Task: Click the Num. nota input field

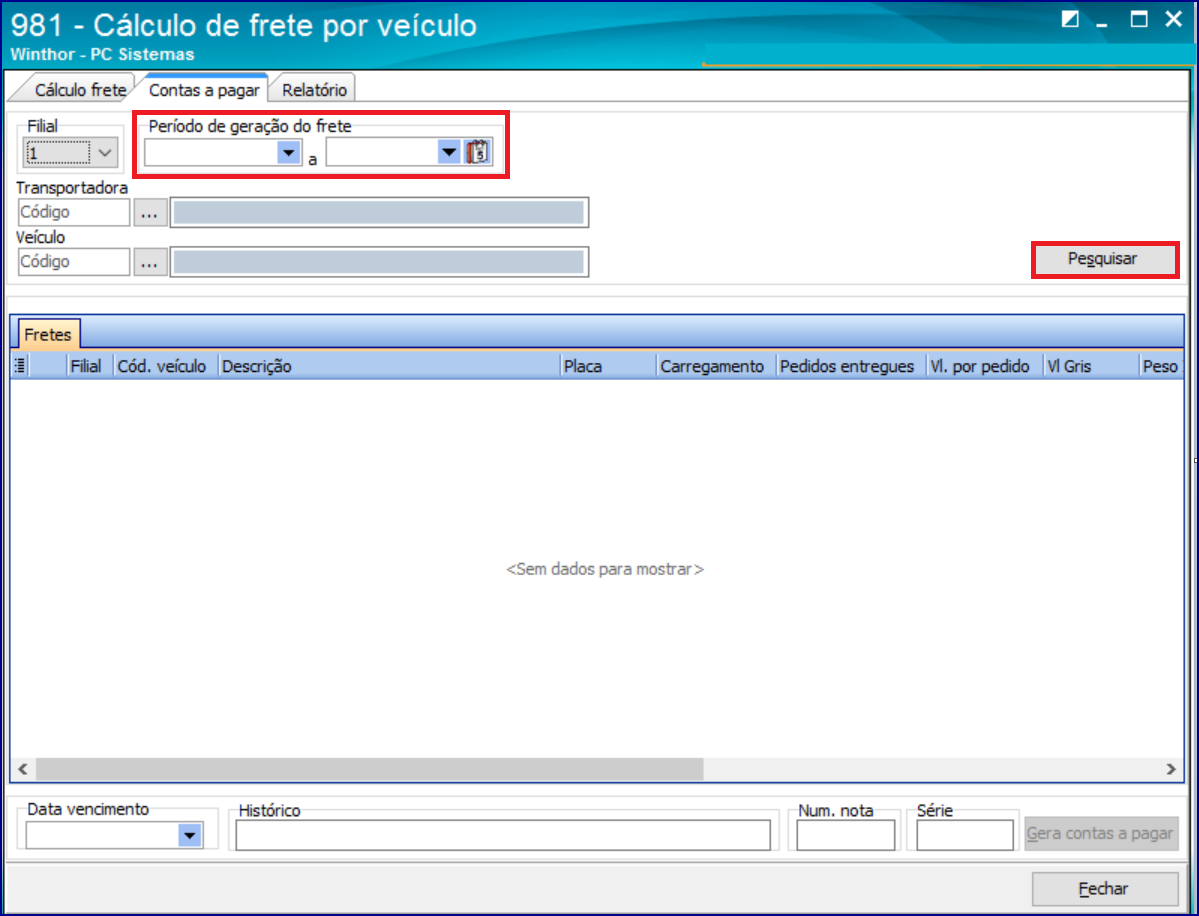Action: click(x=845, y=835)
